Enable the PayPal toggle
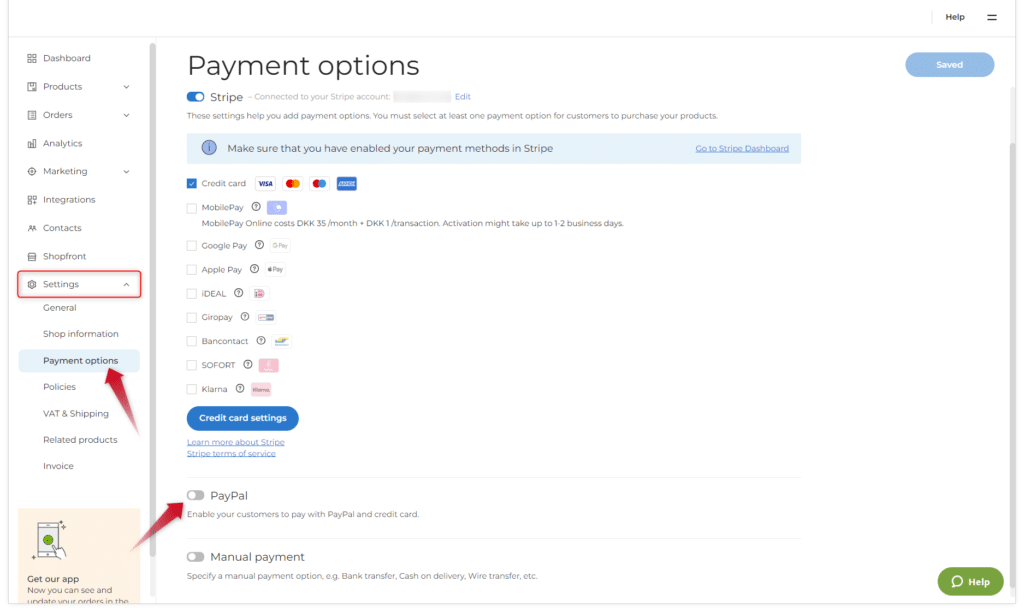 195,495
